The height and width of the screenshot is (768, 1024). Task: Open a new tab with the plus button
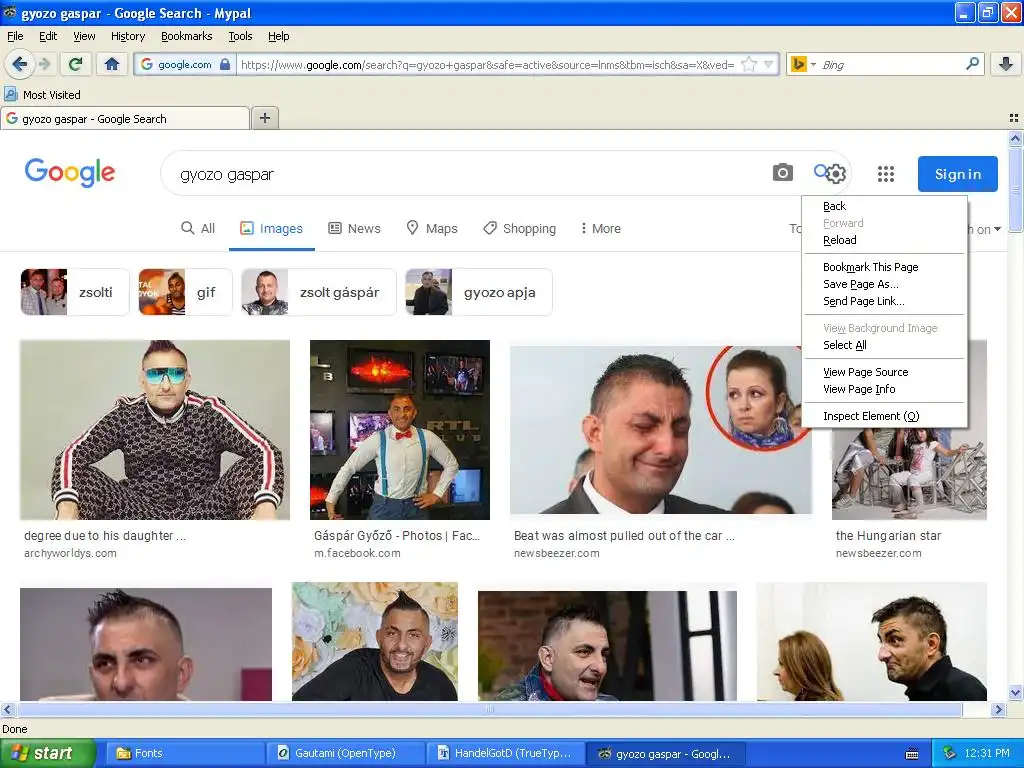pos(264,118)
